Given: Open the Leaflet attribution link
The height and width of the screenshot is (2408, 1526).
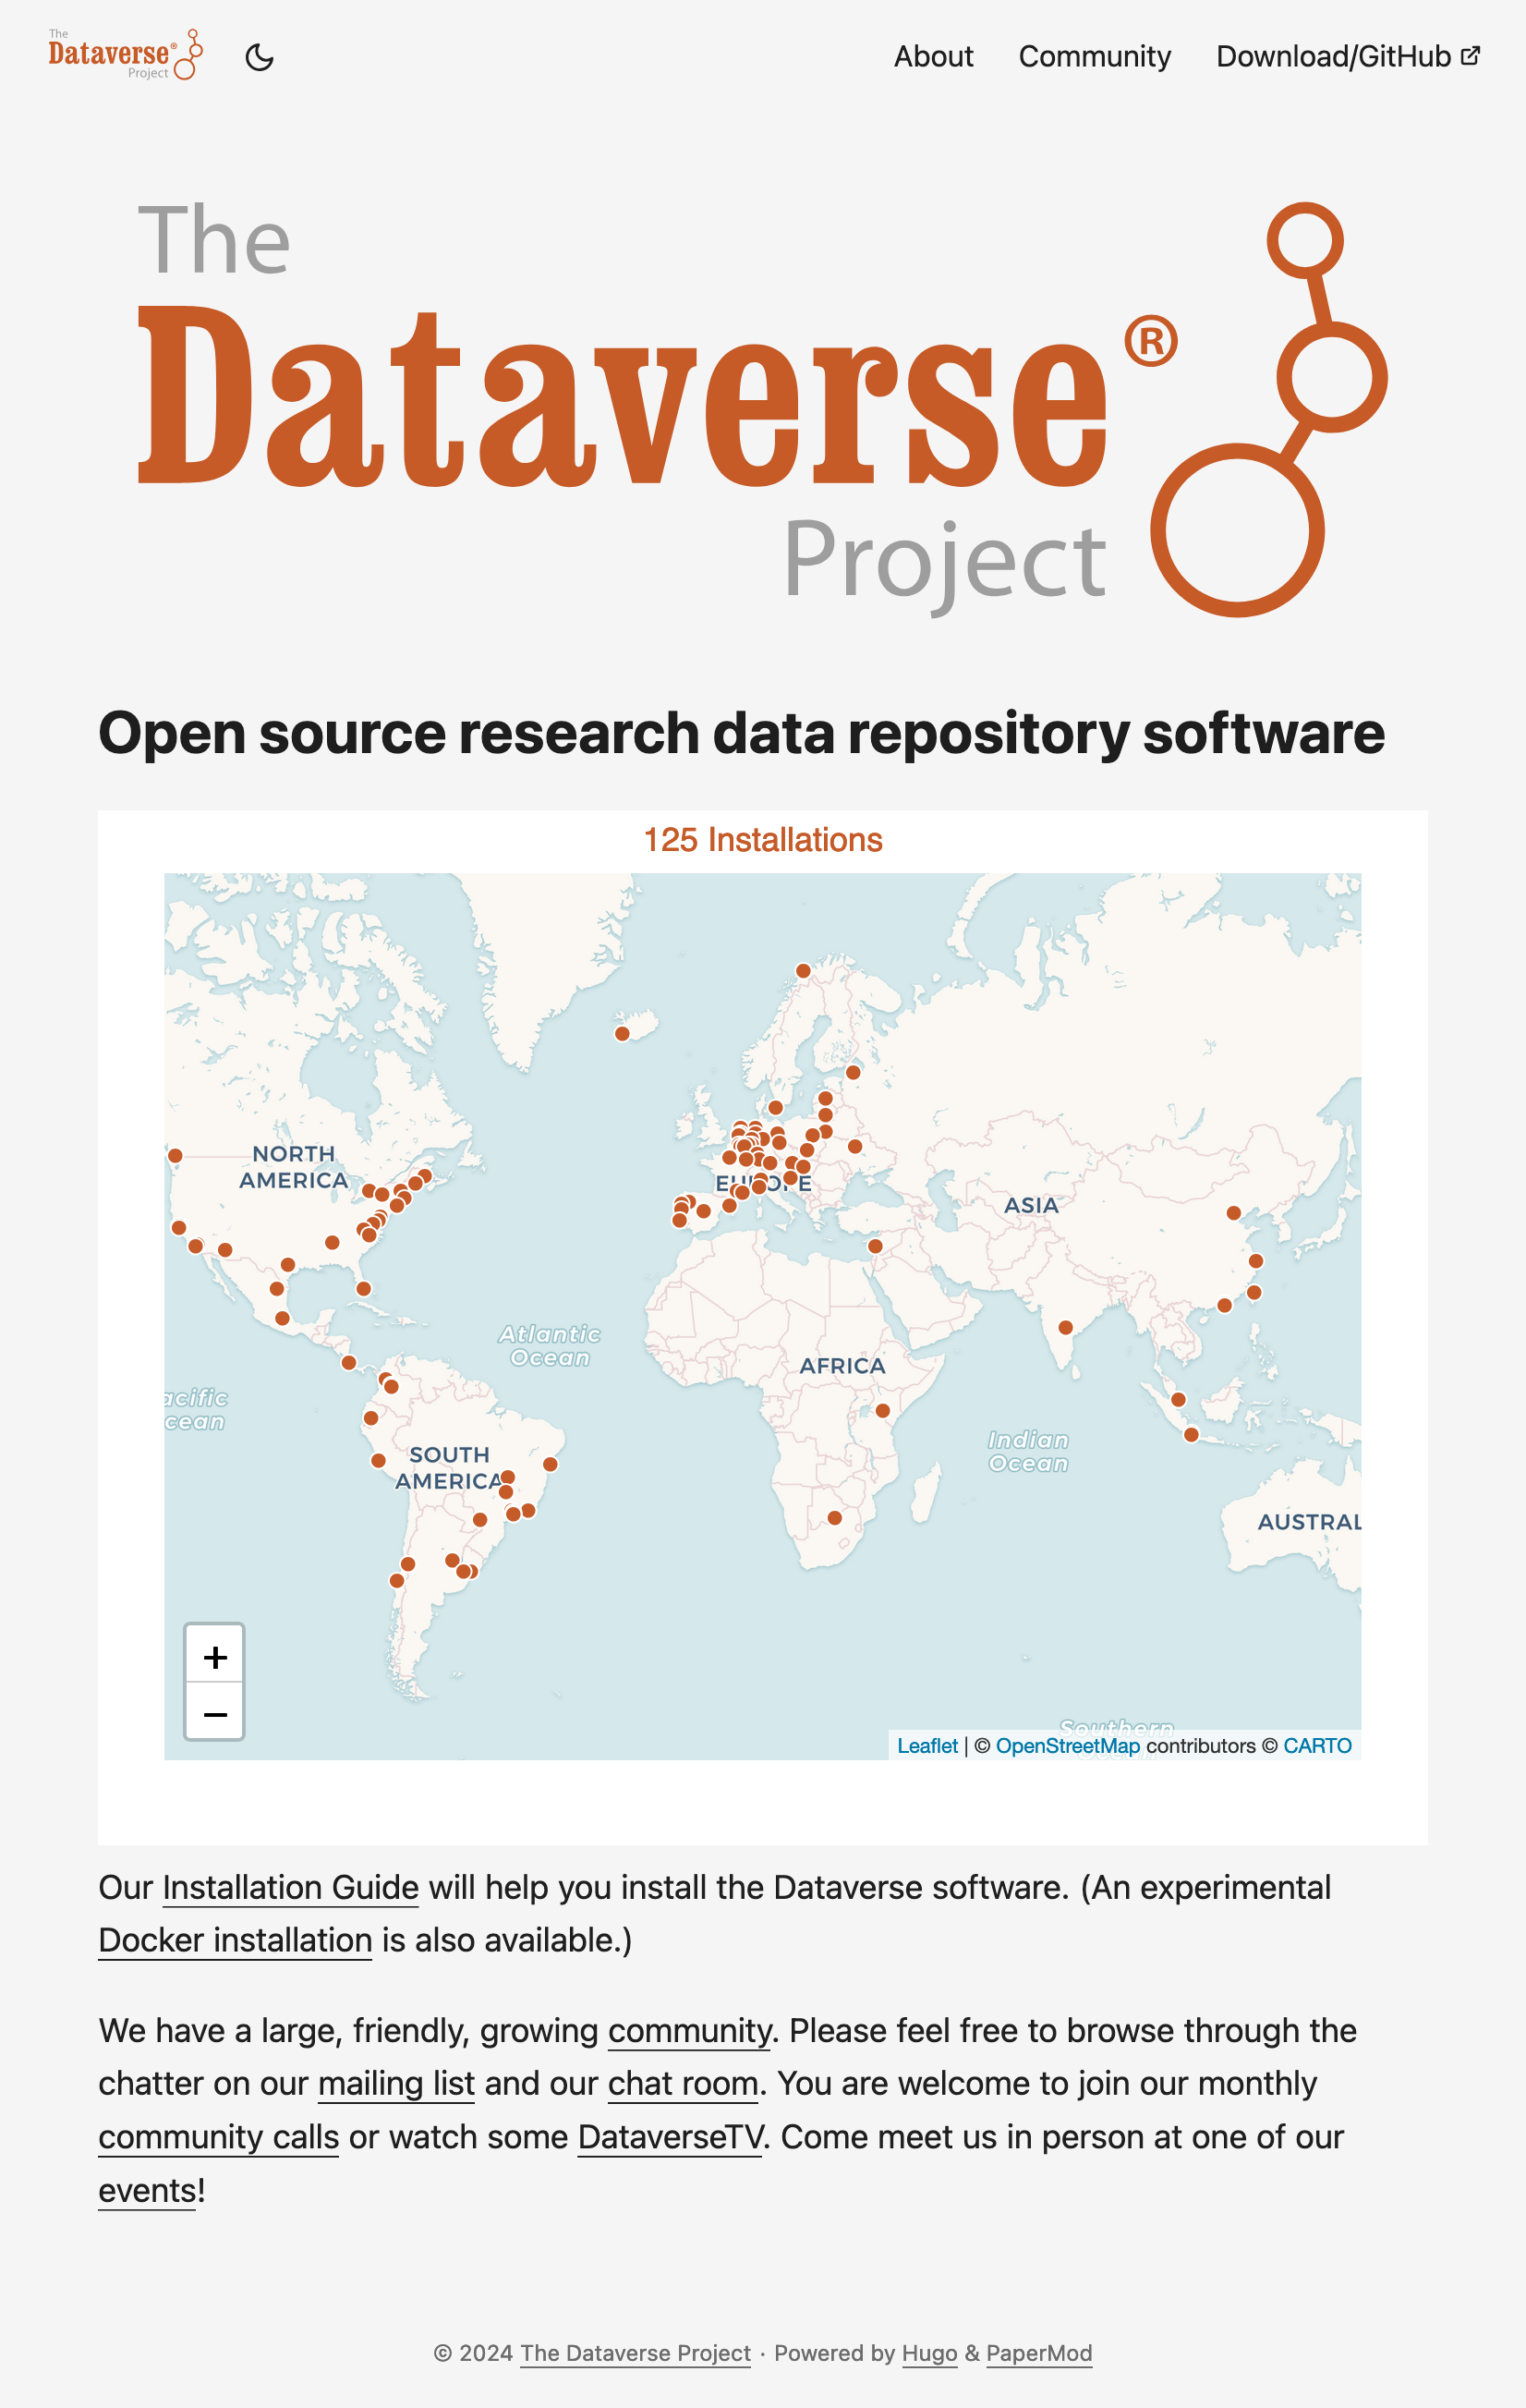Looking at the screenshot, I should click(927, 1746).
